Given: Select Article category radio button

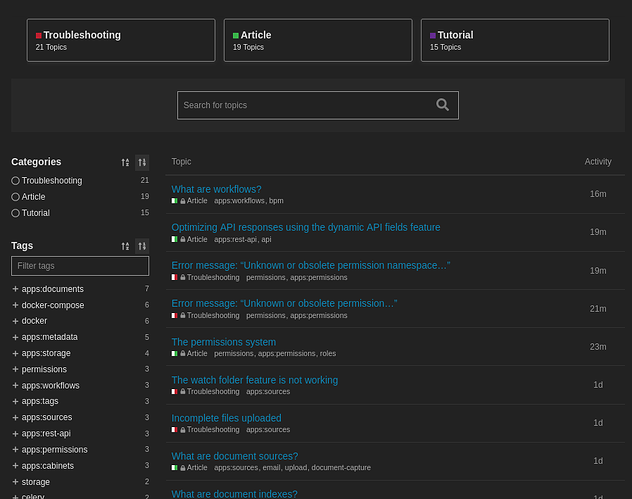Looking at the screenshot, I should [x=15, y=197].
